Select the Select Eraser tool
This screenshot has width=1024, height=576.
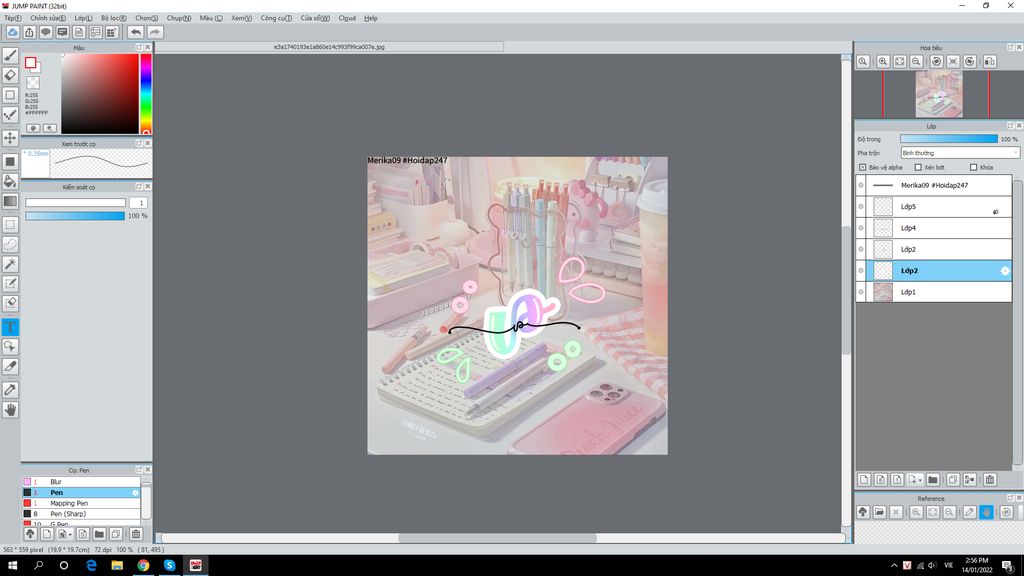[x=10, y=303]
